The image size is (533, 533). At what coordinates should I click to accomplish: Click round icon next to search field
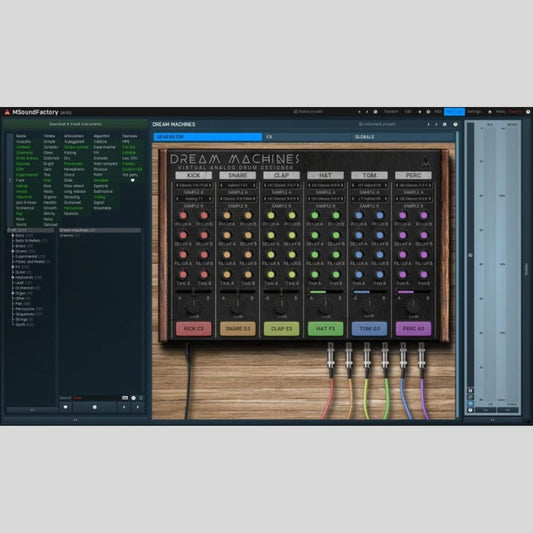134,398
